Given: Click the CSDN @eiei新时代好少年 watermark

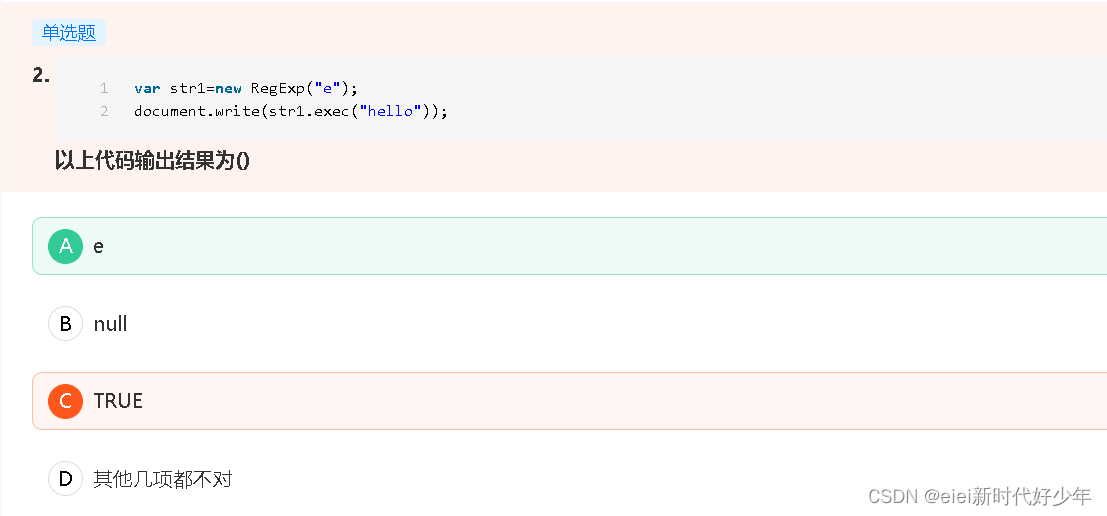Looking at the screenshot, I should (980, 496).
